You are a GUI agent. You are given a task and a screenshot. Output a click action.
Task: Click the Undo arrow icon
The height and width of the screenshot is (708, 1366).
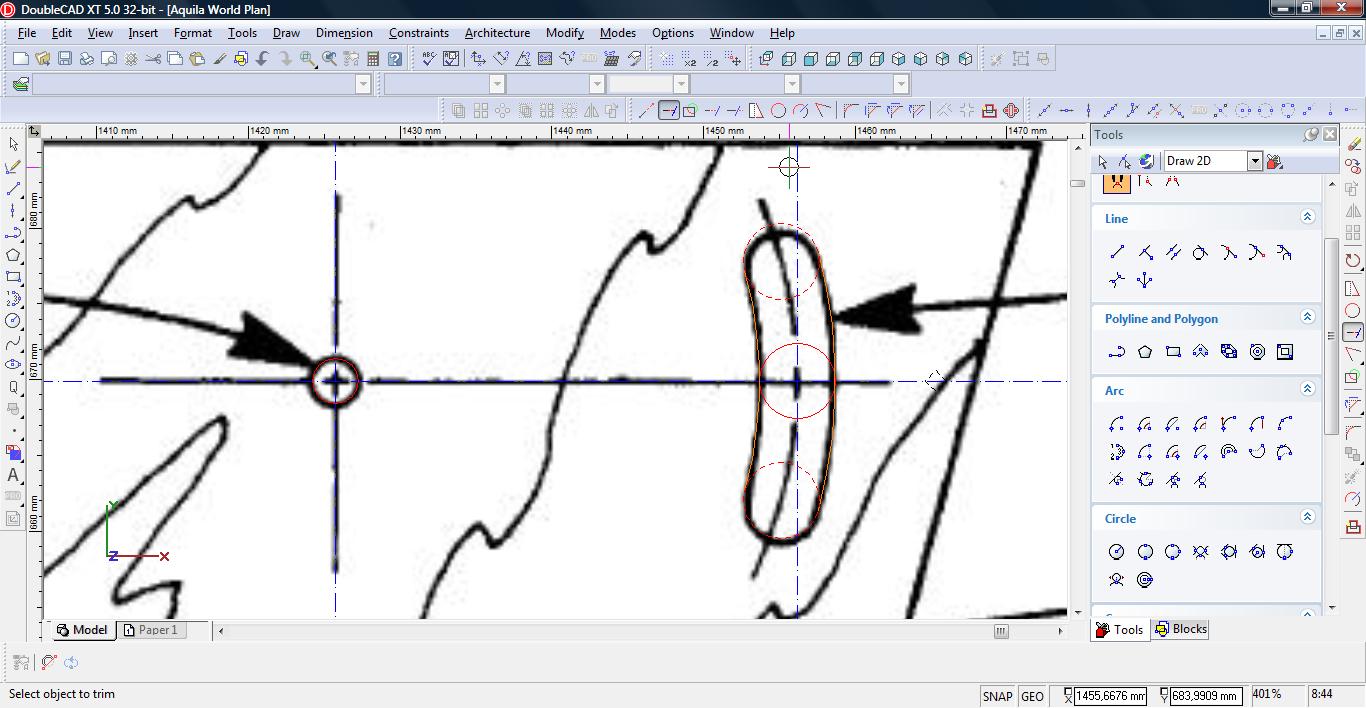pyautogui.click(x=263, y=59)
